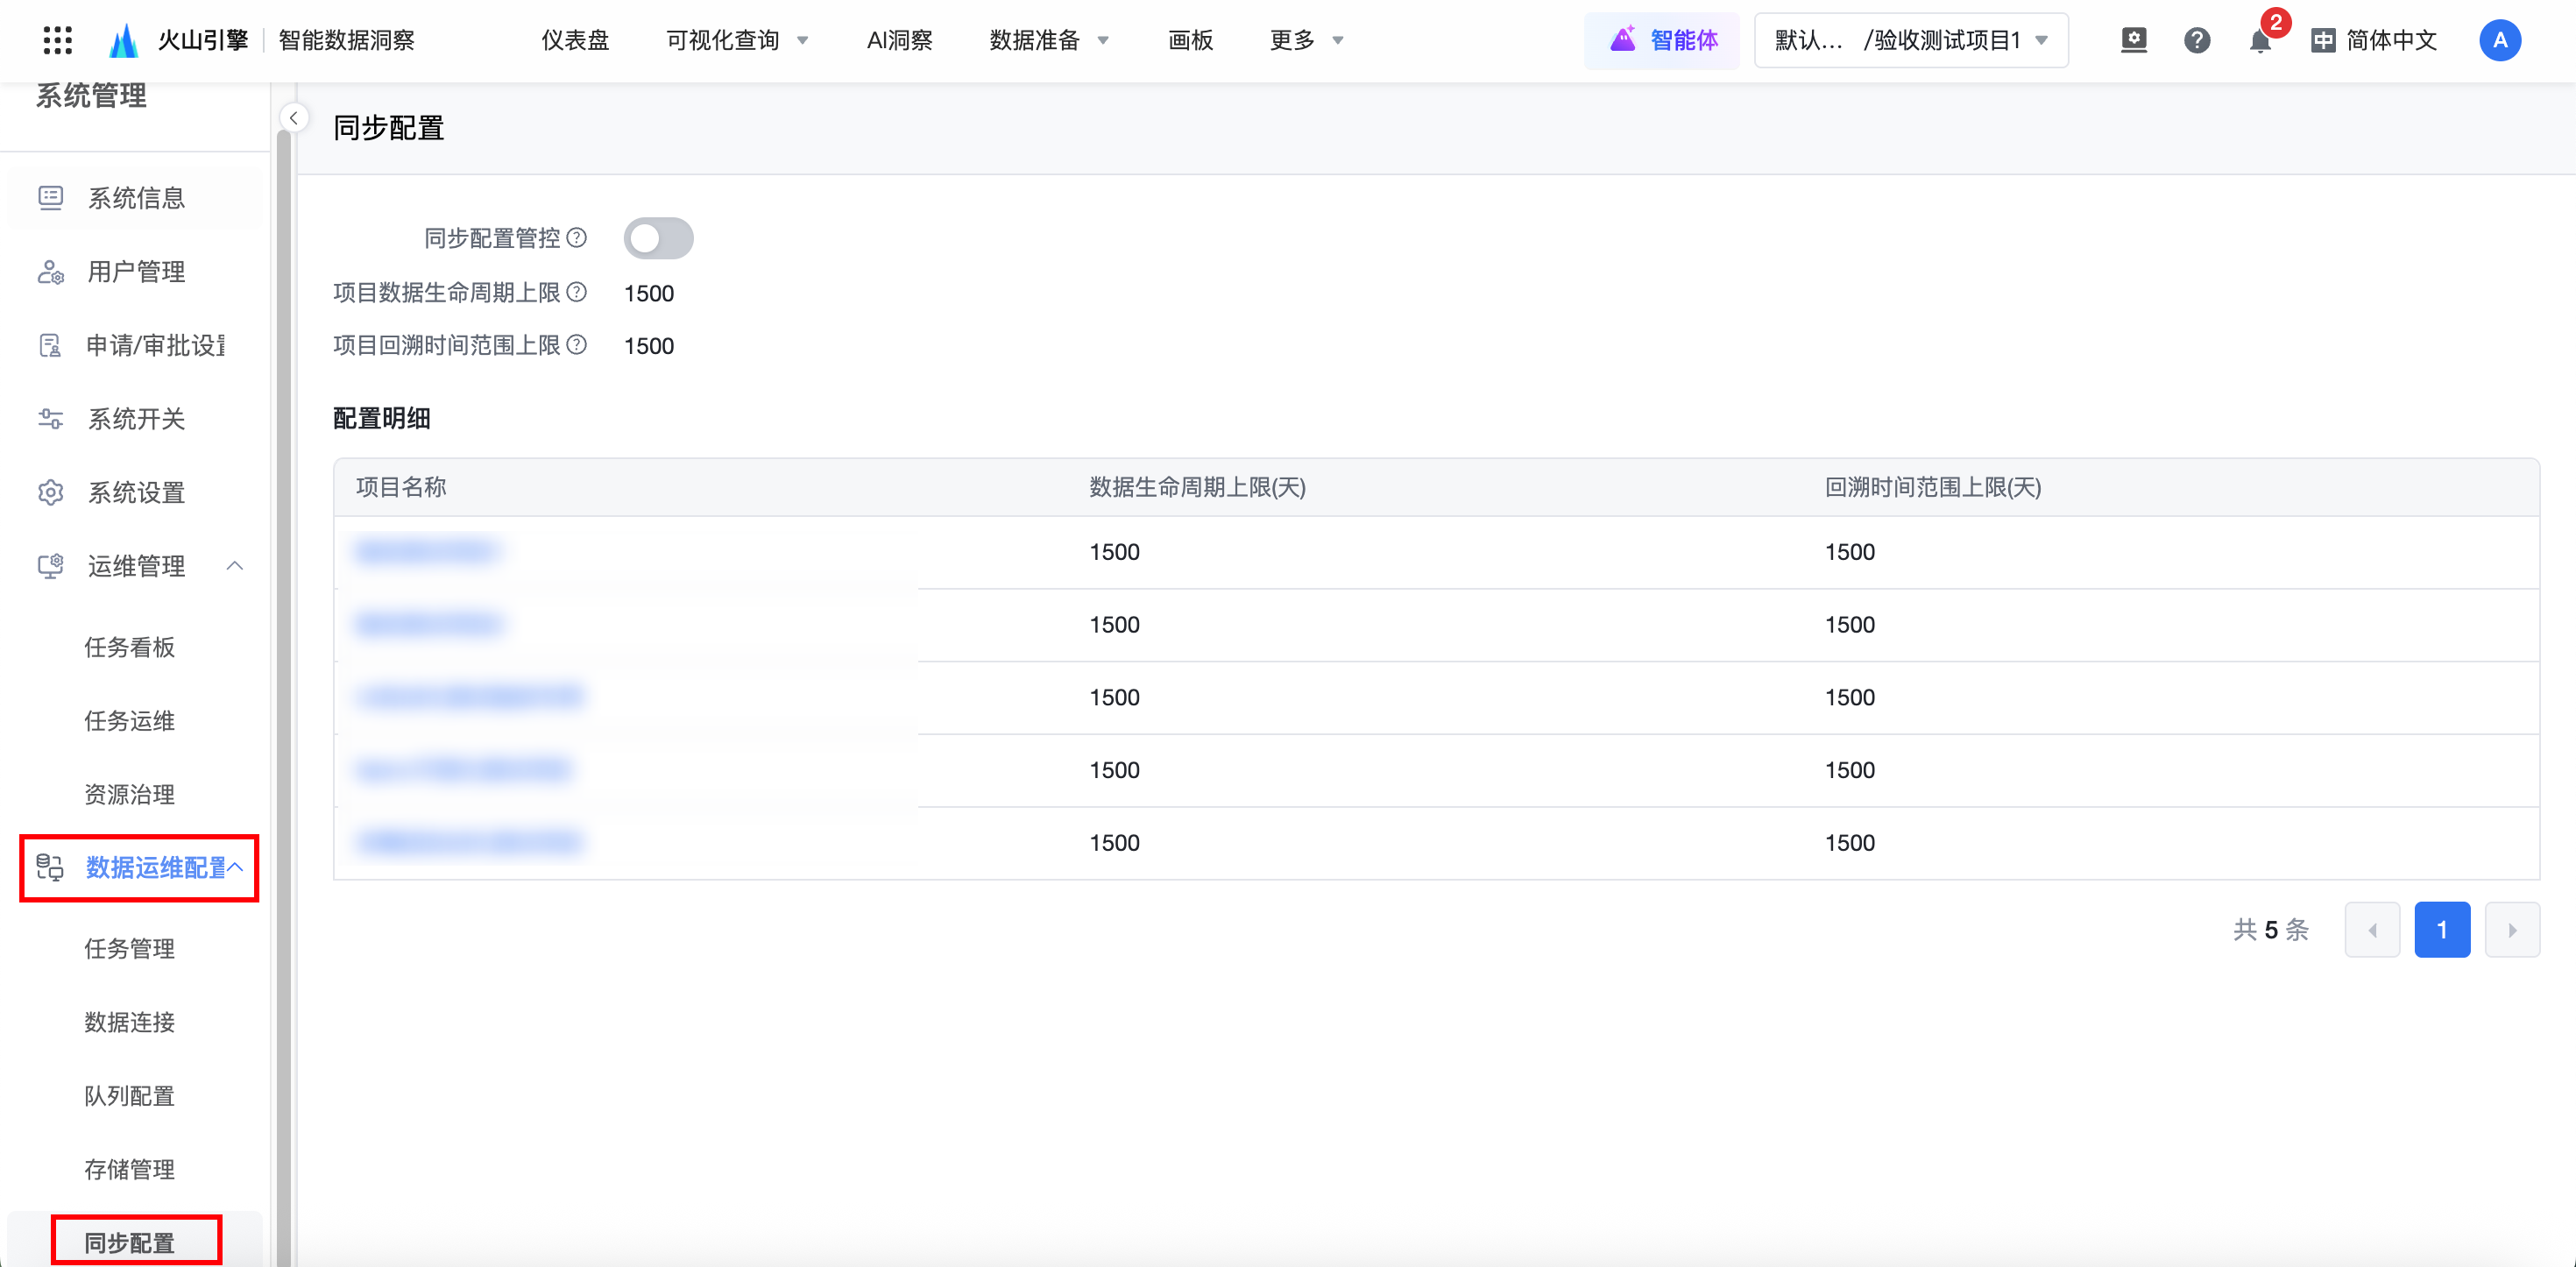Open the app grid launcher icon
Viewport: 2576px width, 1267px height.
coord(58,40)
